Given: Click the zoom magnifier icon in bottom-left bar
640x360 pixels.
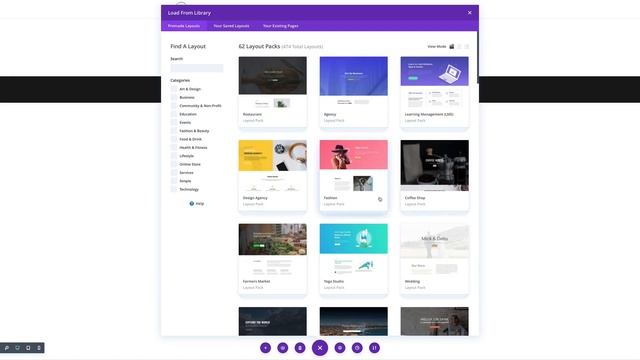Looking at the screenshot, I should click(x=7, y=348).
